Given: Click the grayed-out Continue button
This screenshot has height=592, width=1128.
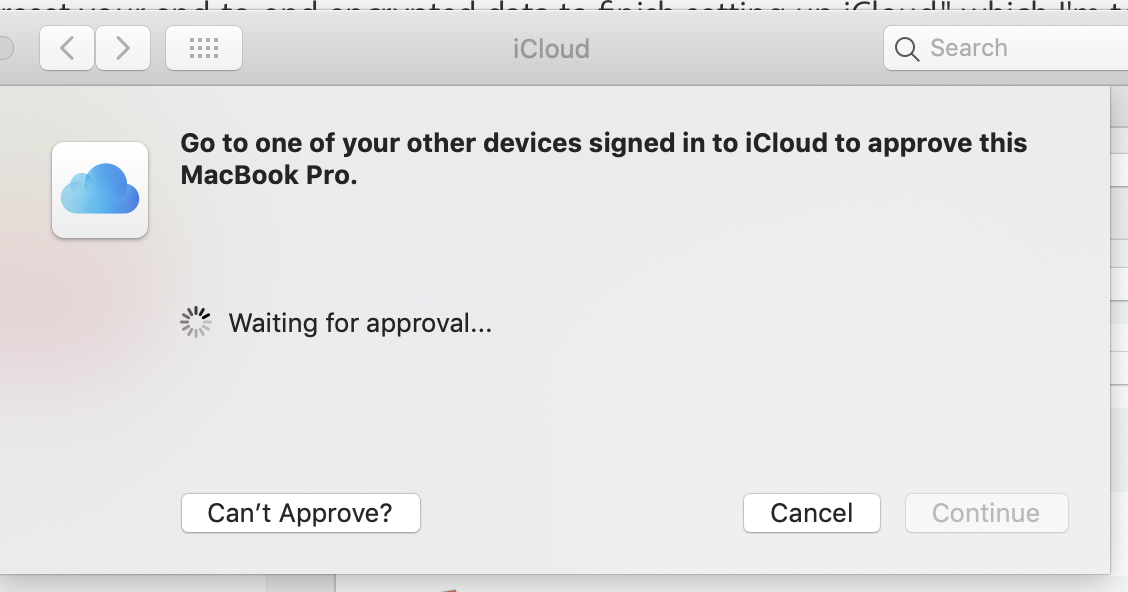Looking at the screenshot, I should (986, 513).
